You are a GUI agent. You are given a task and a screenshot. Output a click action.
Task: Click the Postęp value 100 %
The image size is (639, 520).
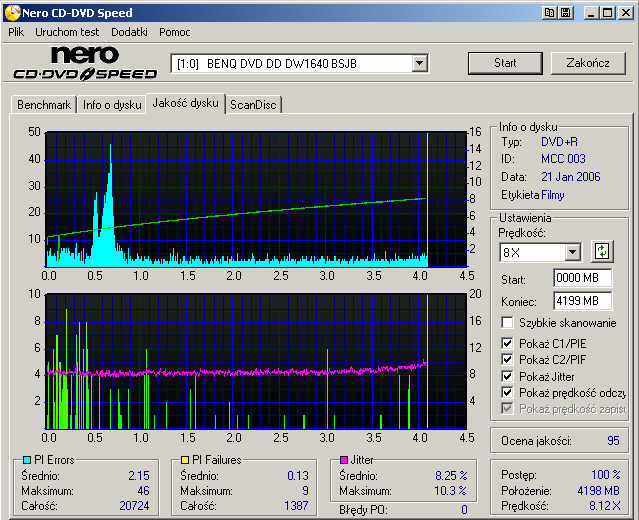pos(606,474)
